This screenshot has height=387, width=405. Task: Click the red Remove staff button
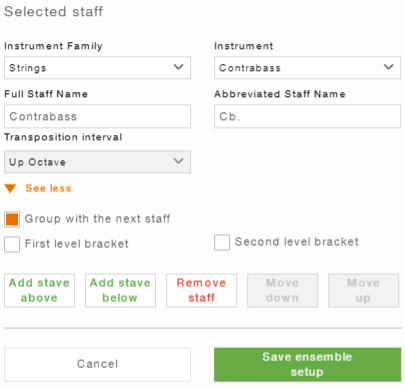pos(201,290)
